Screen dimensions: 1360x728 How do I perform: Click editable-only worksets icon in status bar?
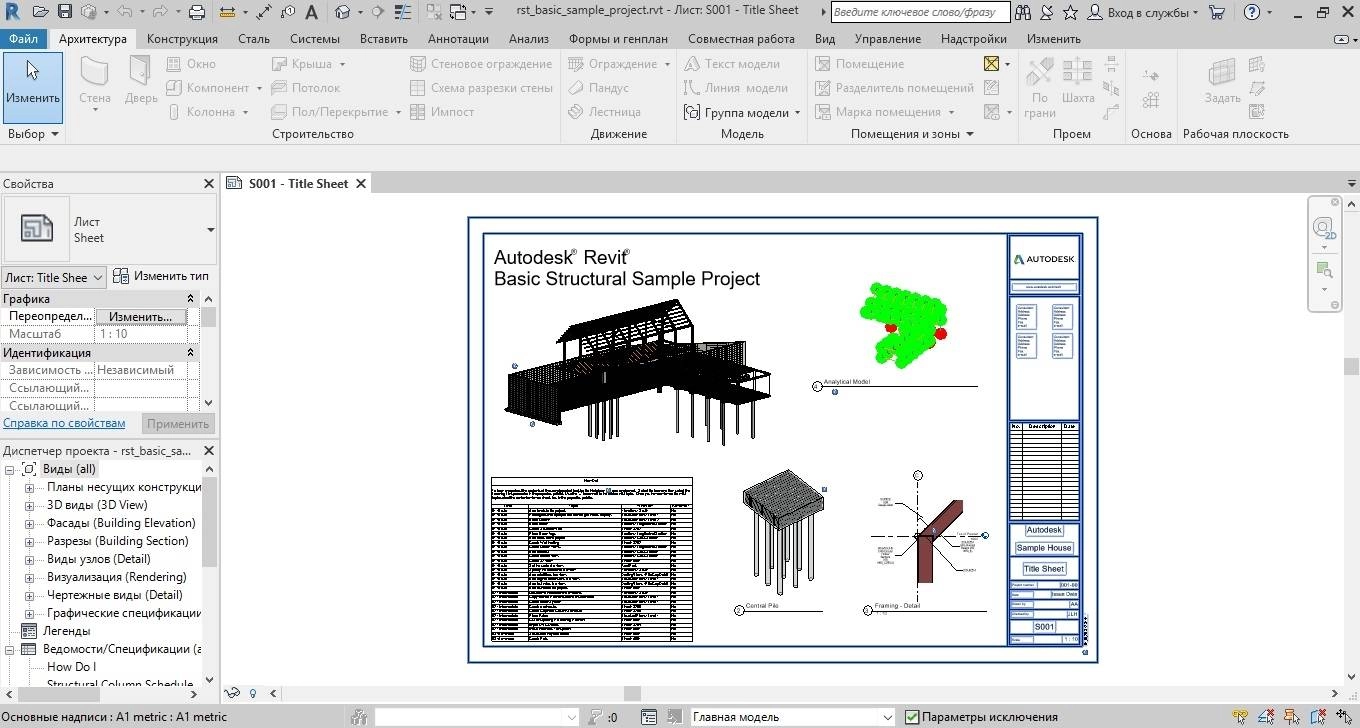point(360,717)
